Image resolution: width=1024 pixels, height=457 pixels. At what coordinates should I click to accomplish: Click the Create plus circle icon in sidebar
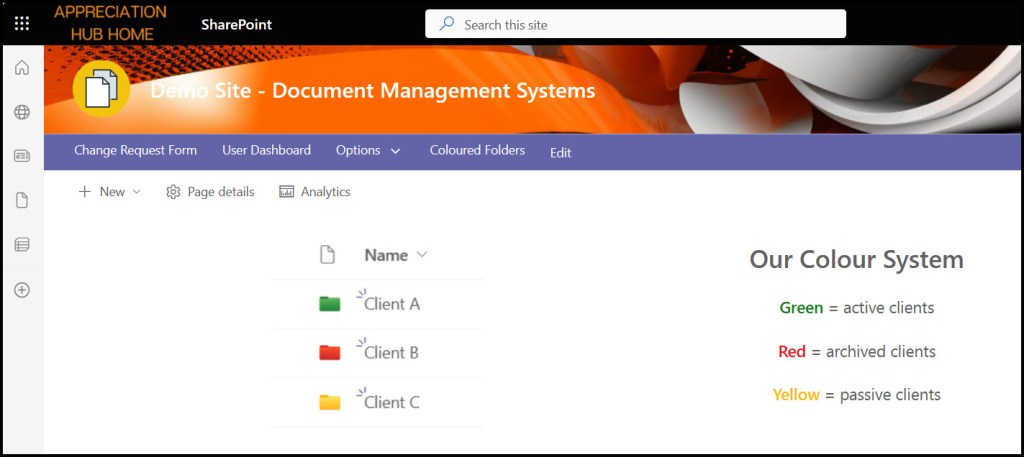tap(21, 290)
